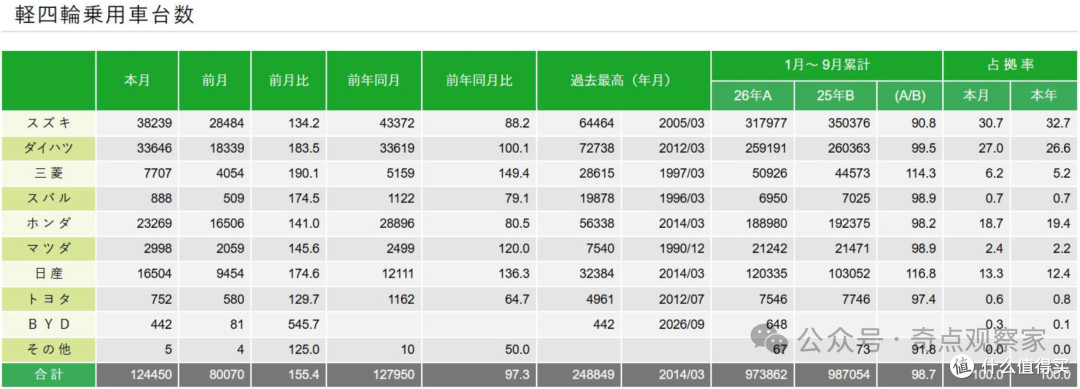This screenshot has height=389, width=1080.
Task: Click the 前年同月比 column header
Action: pos(479,81)
